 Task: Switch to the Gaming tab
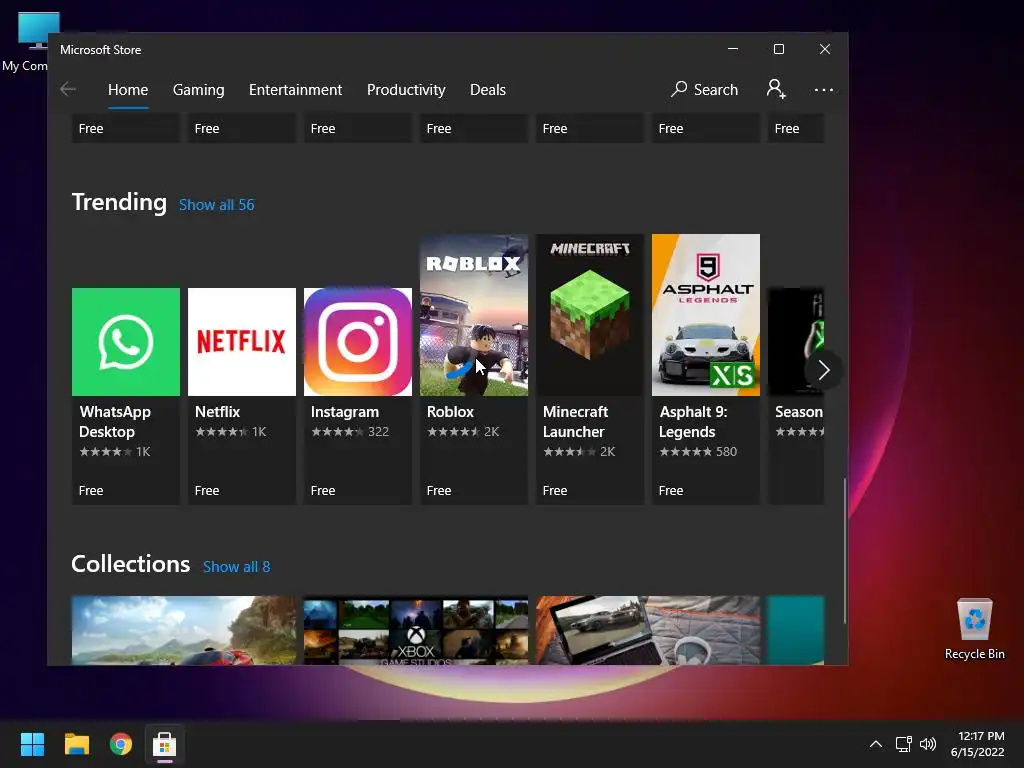point(199,89)
